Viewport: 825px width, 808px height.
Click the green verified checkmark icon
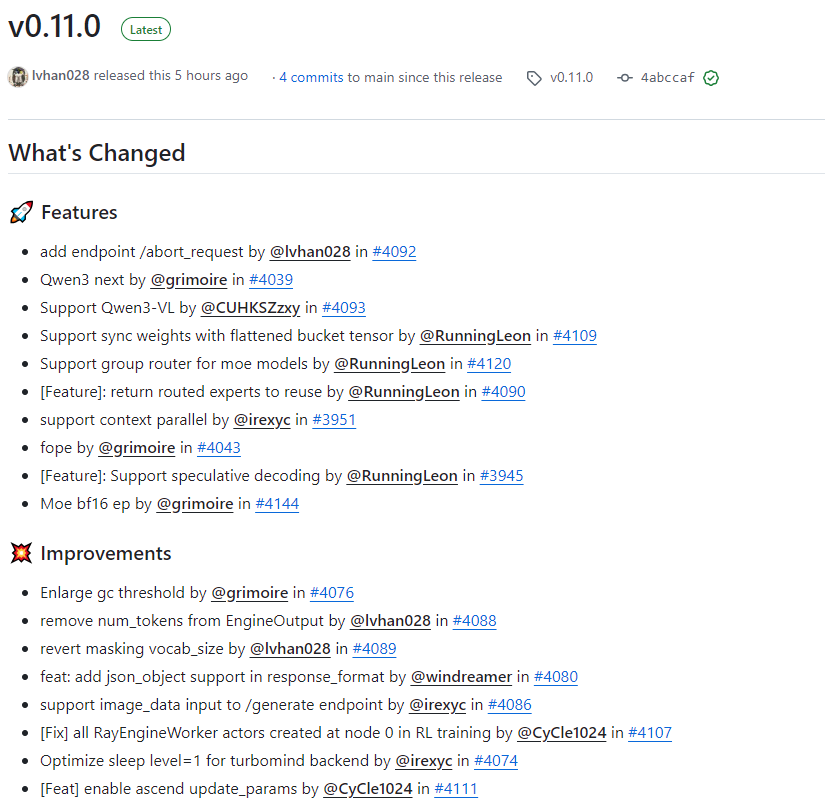click(711, 78)
